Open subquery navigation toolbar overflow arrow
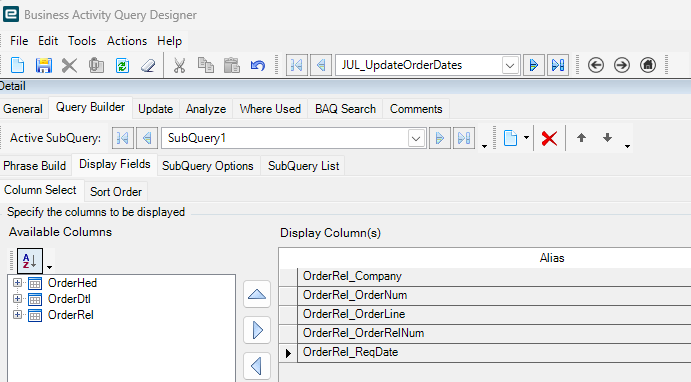The height and width of the screenshot is (382, 691). tap(484, 146)
